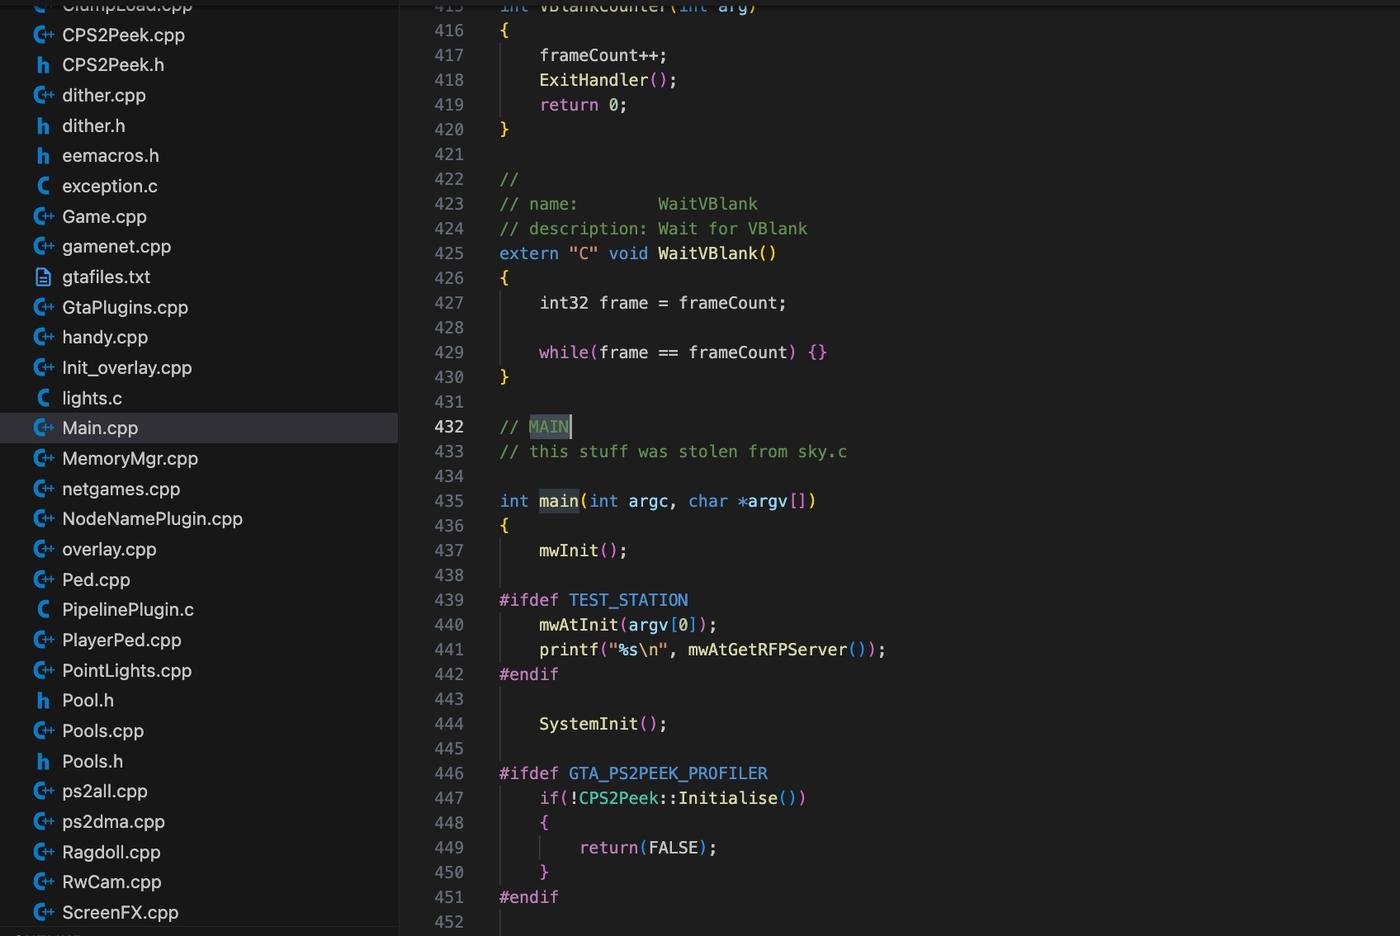Click the C icon beside PipelinePlugin.c
Viewport: 1400px width, 936px height.
point(43,609)
